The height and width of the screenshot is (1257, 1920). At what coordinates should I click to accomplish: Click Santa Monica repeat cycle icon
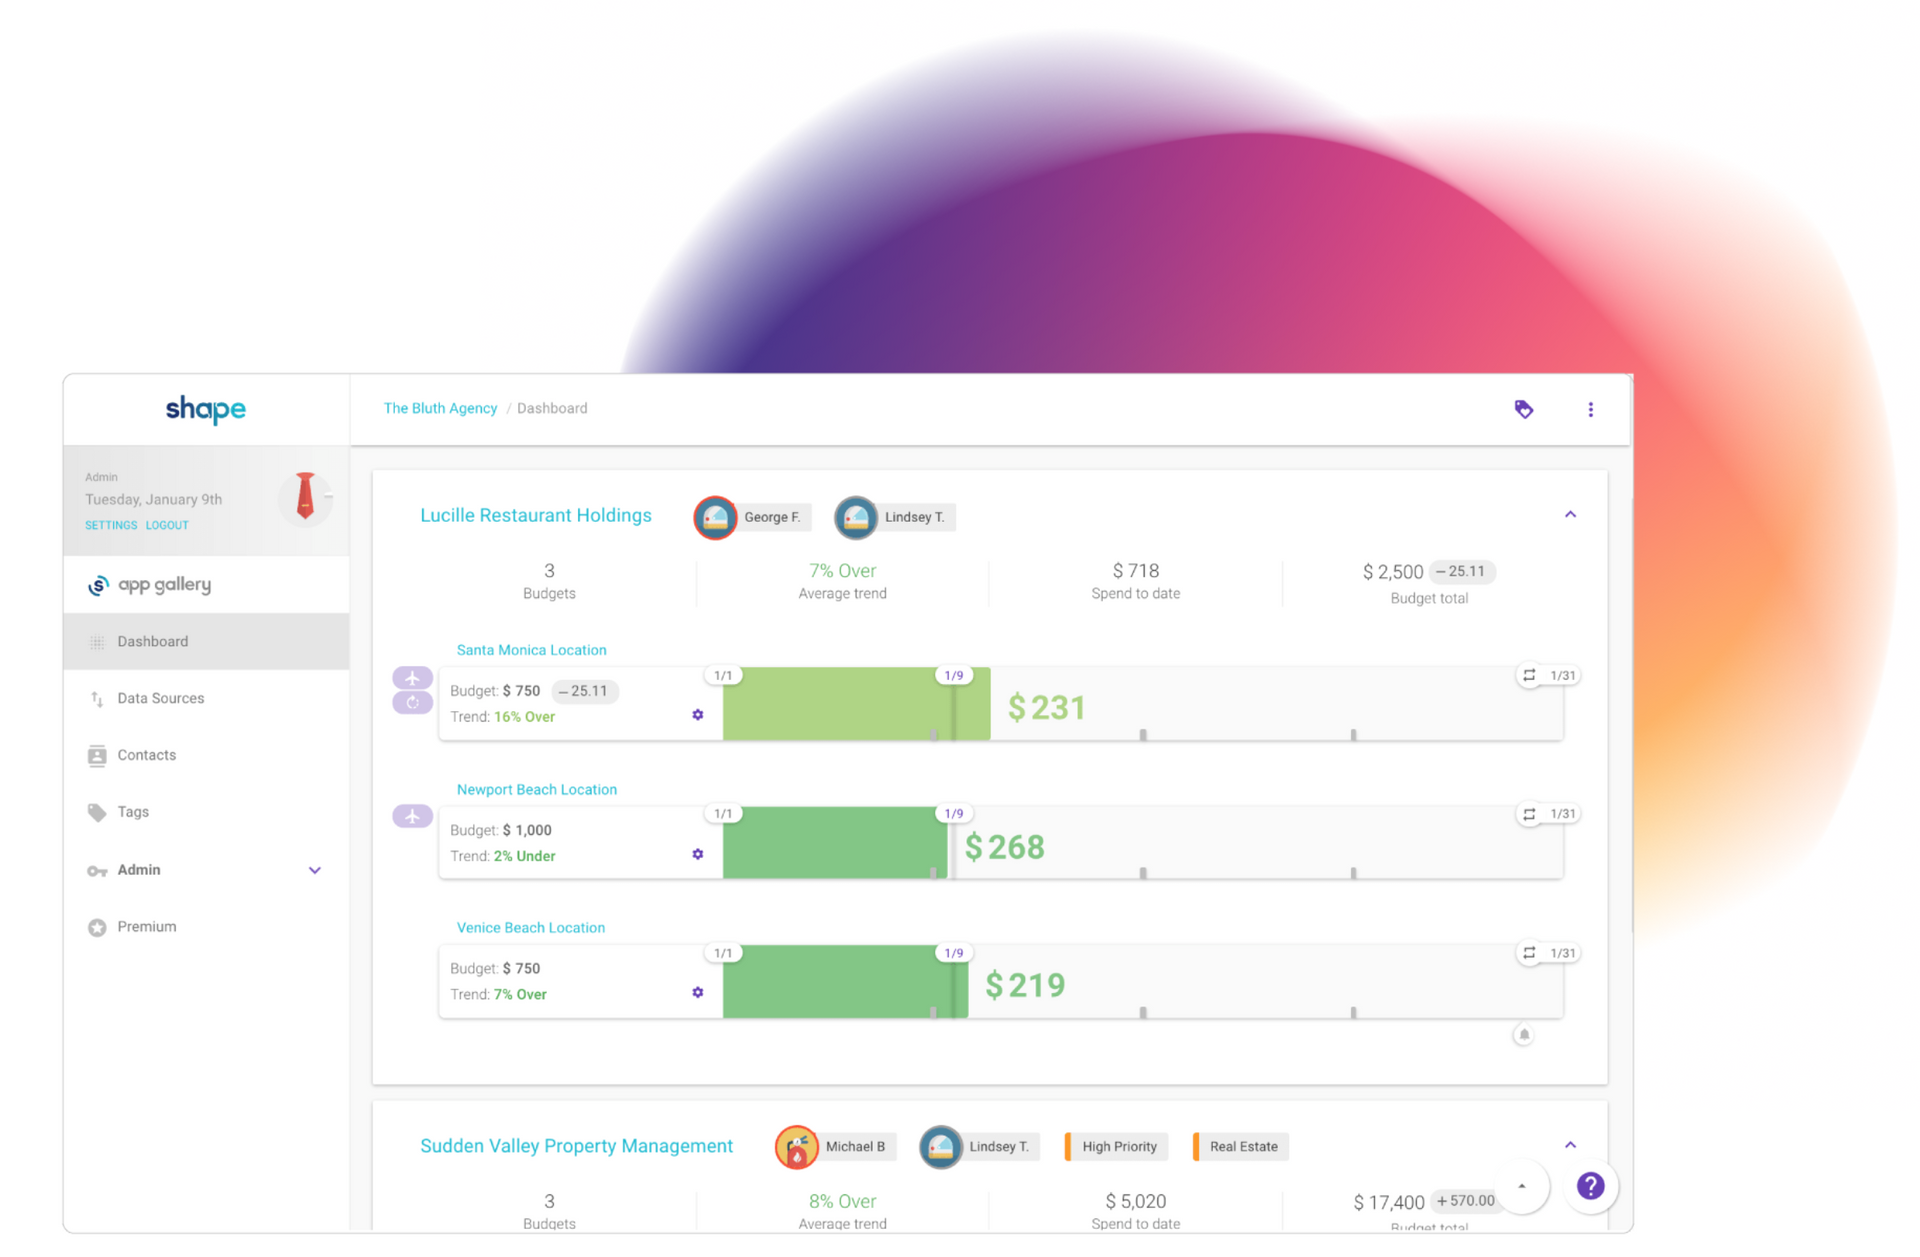(x=1529, y=675)
